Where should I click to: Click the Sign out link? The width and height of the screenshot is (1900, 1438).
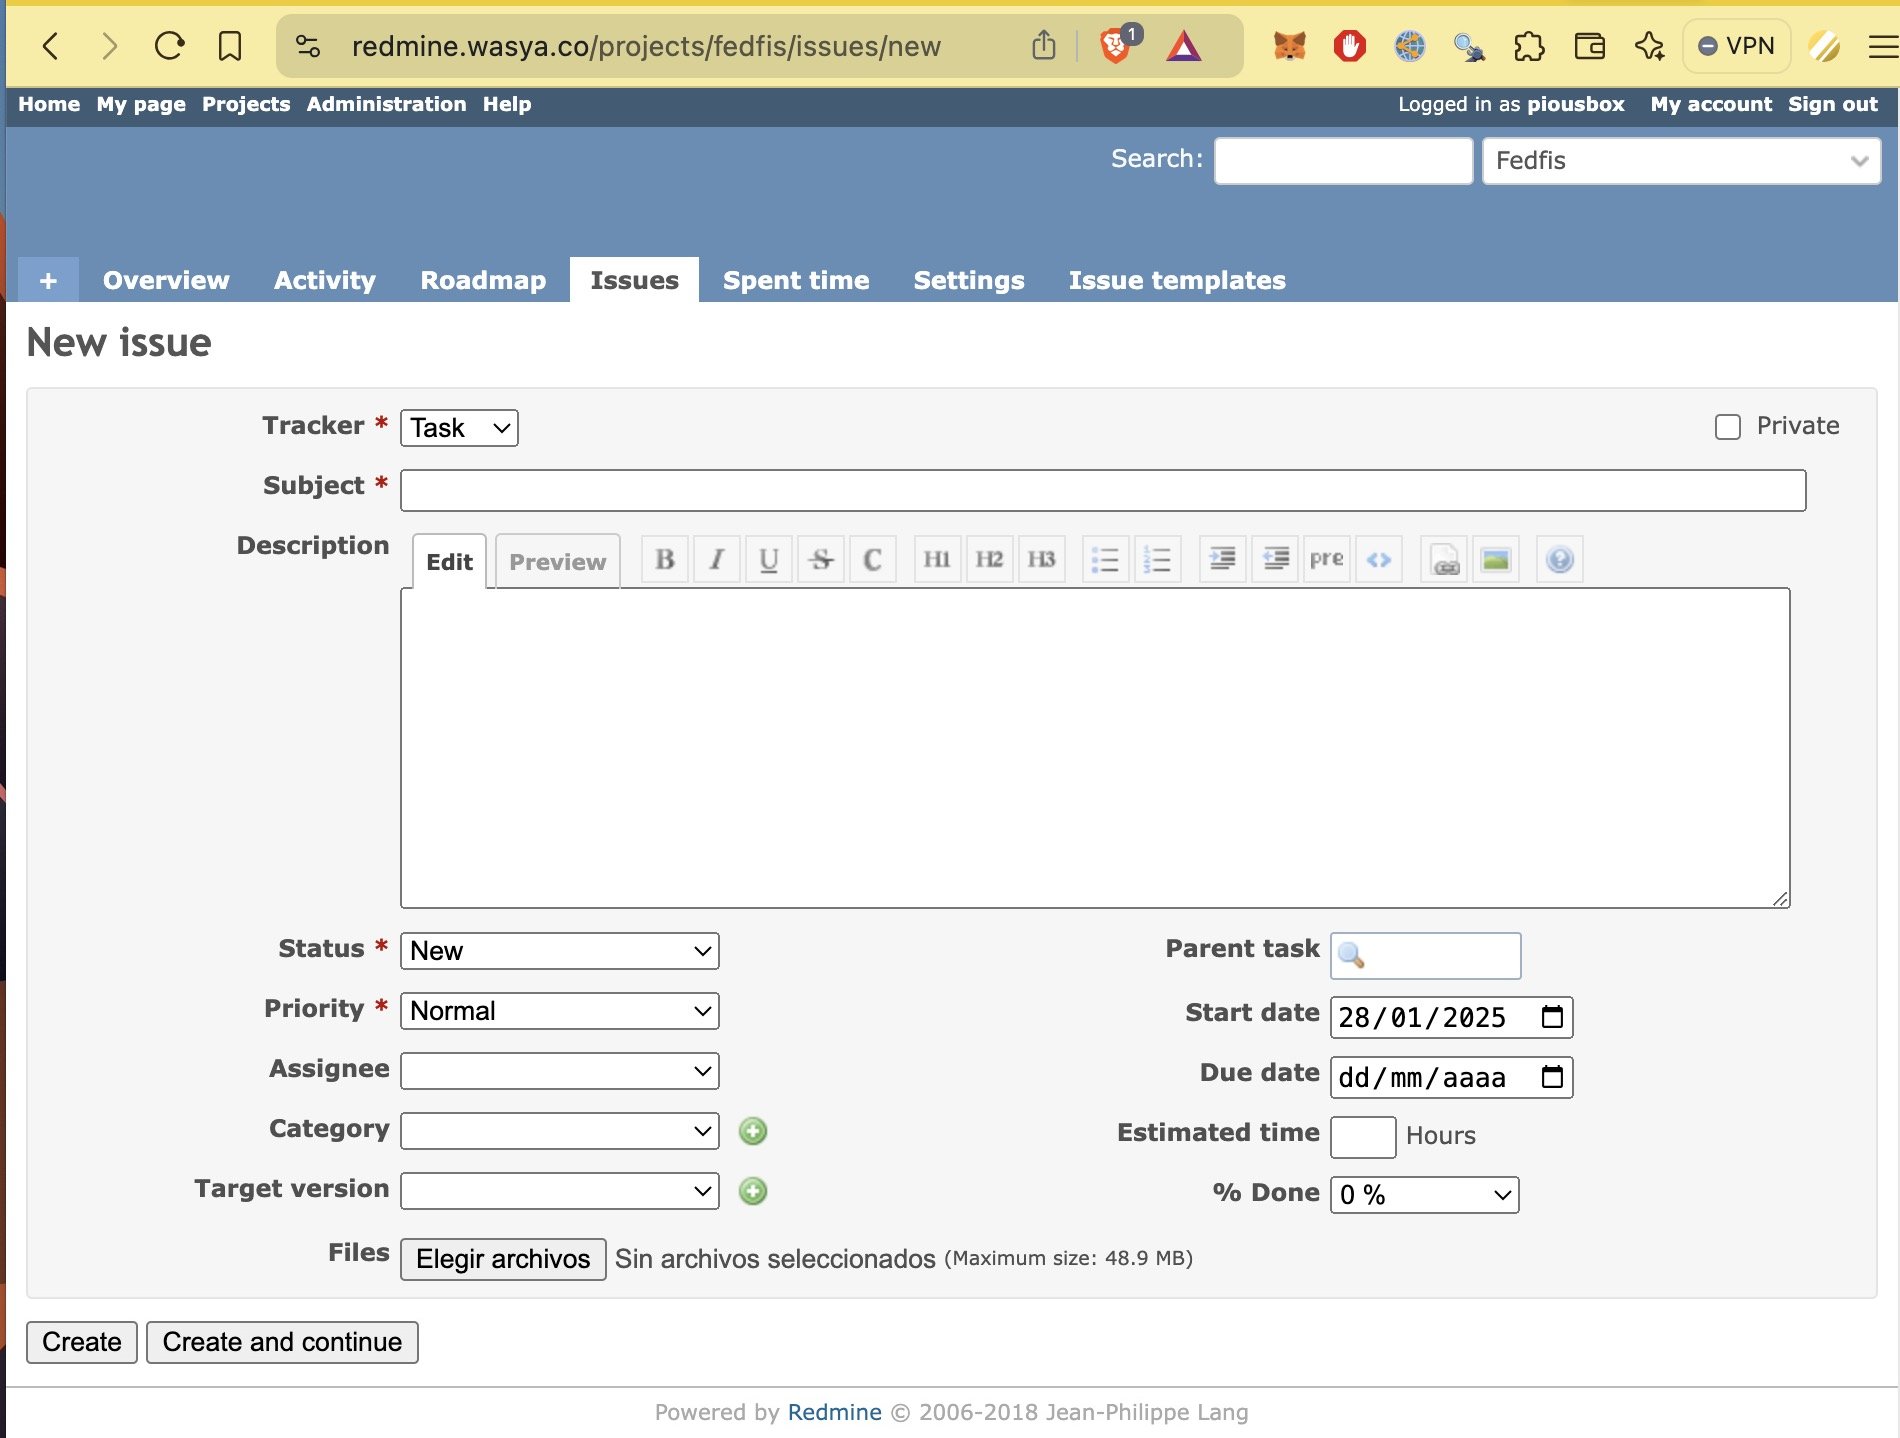pos(1833,104)
